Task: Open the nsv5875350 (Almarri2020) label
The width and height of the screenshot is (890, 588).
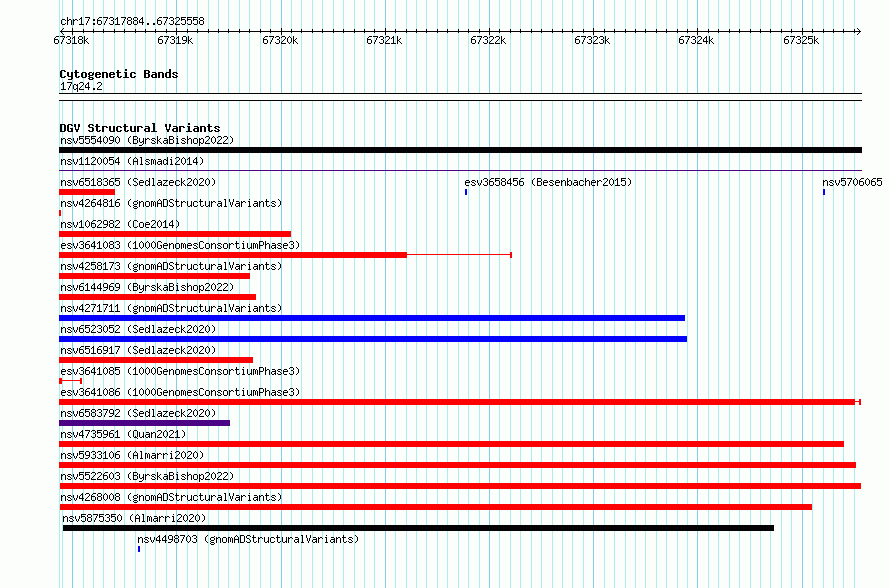Action: (x=134, y=518)
